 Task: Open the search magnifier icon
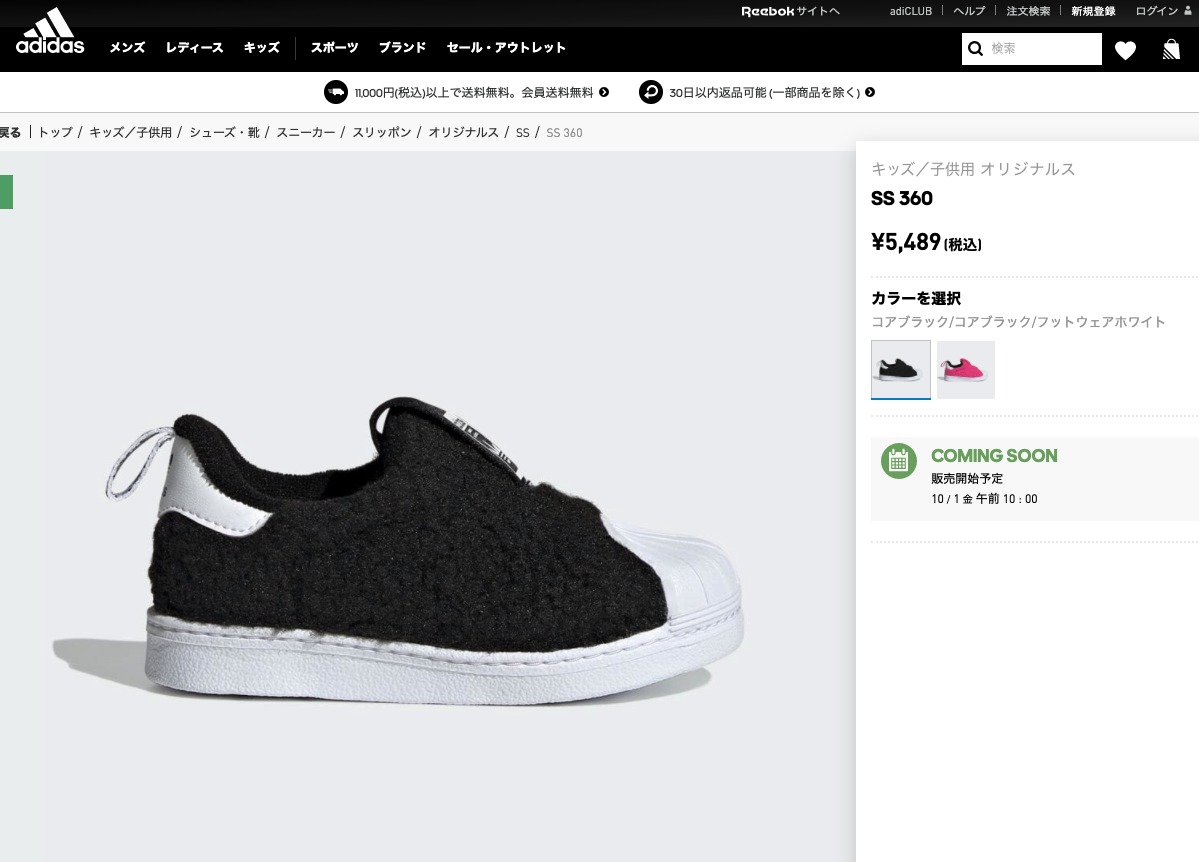976,48
